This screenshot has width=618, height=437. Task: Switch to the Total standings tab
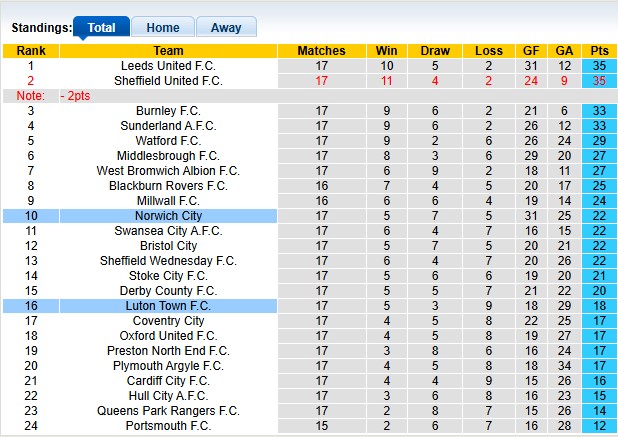(x=101, y=28)
